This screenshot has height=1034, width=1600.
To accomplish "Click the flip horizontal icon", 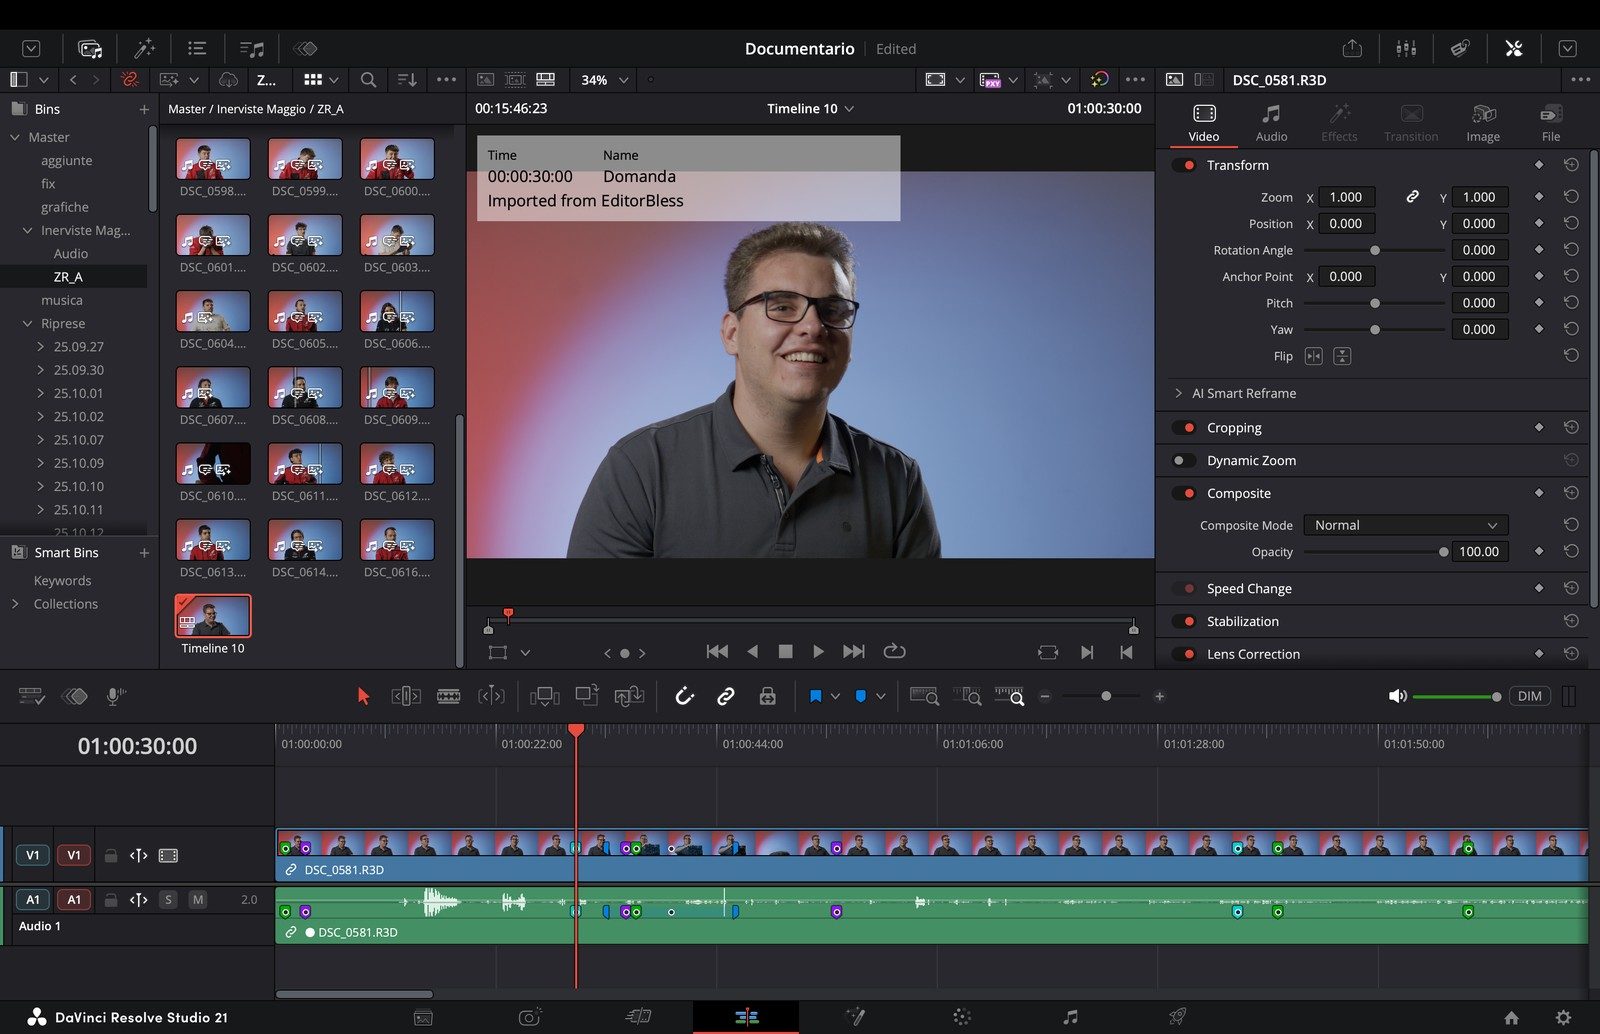I will pos(1313,356).
